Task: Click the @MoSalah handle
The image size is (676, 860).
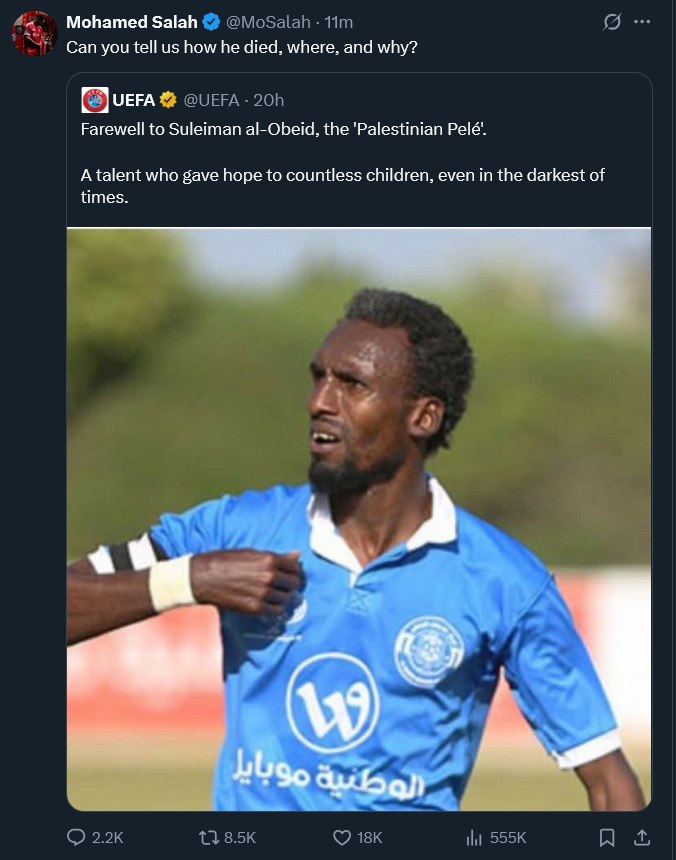Action: click(268, 22)
